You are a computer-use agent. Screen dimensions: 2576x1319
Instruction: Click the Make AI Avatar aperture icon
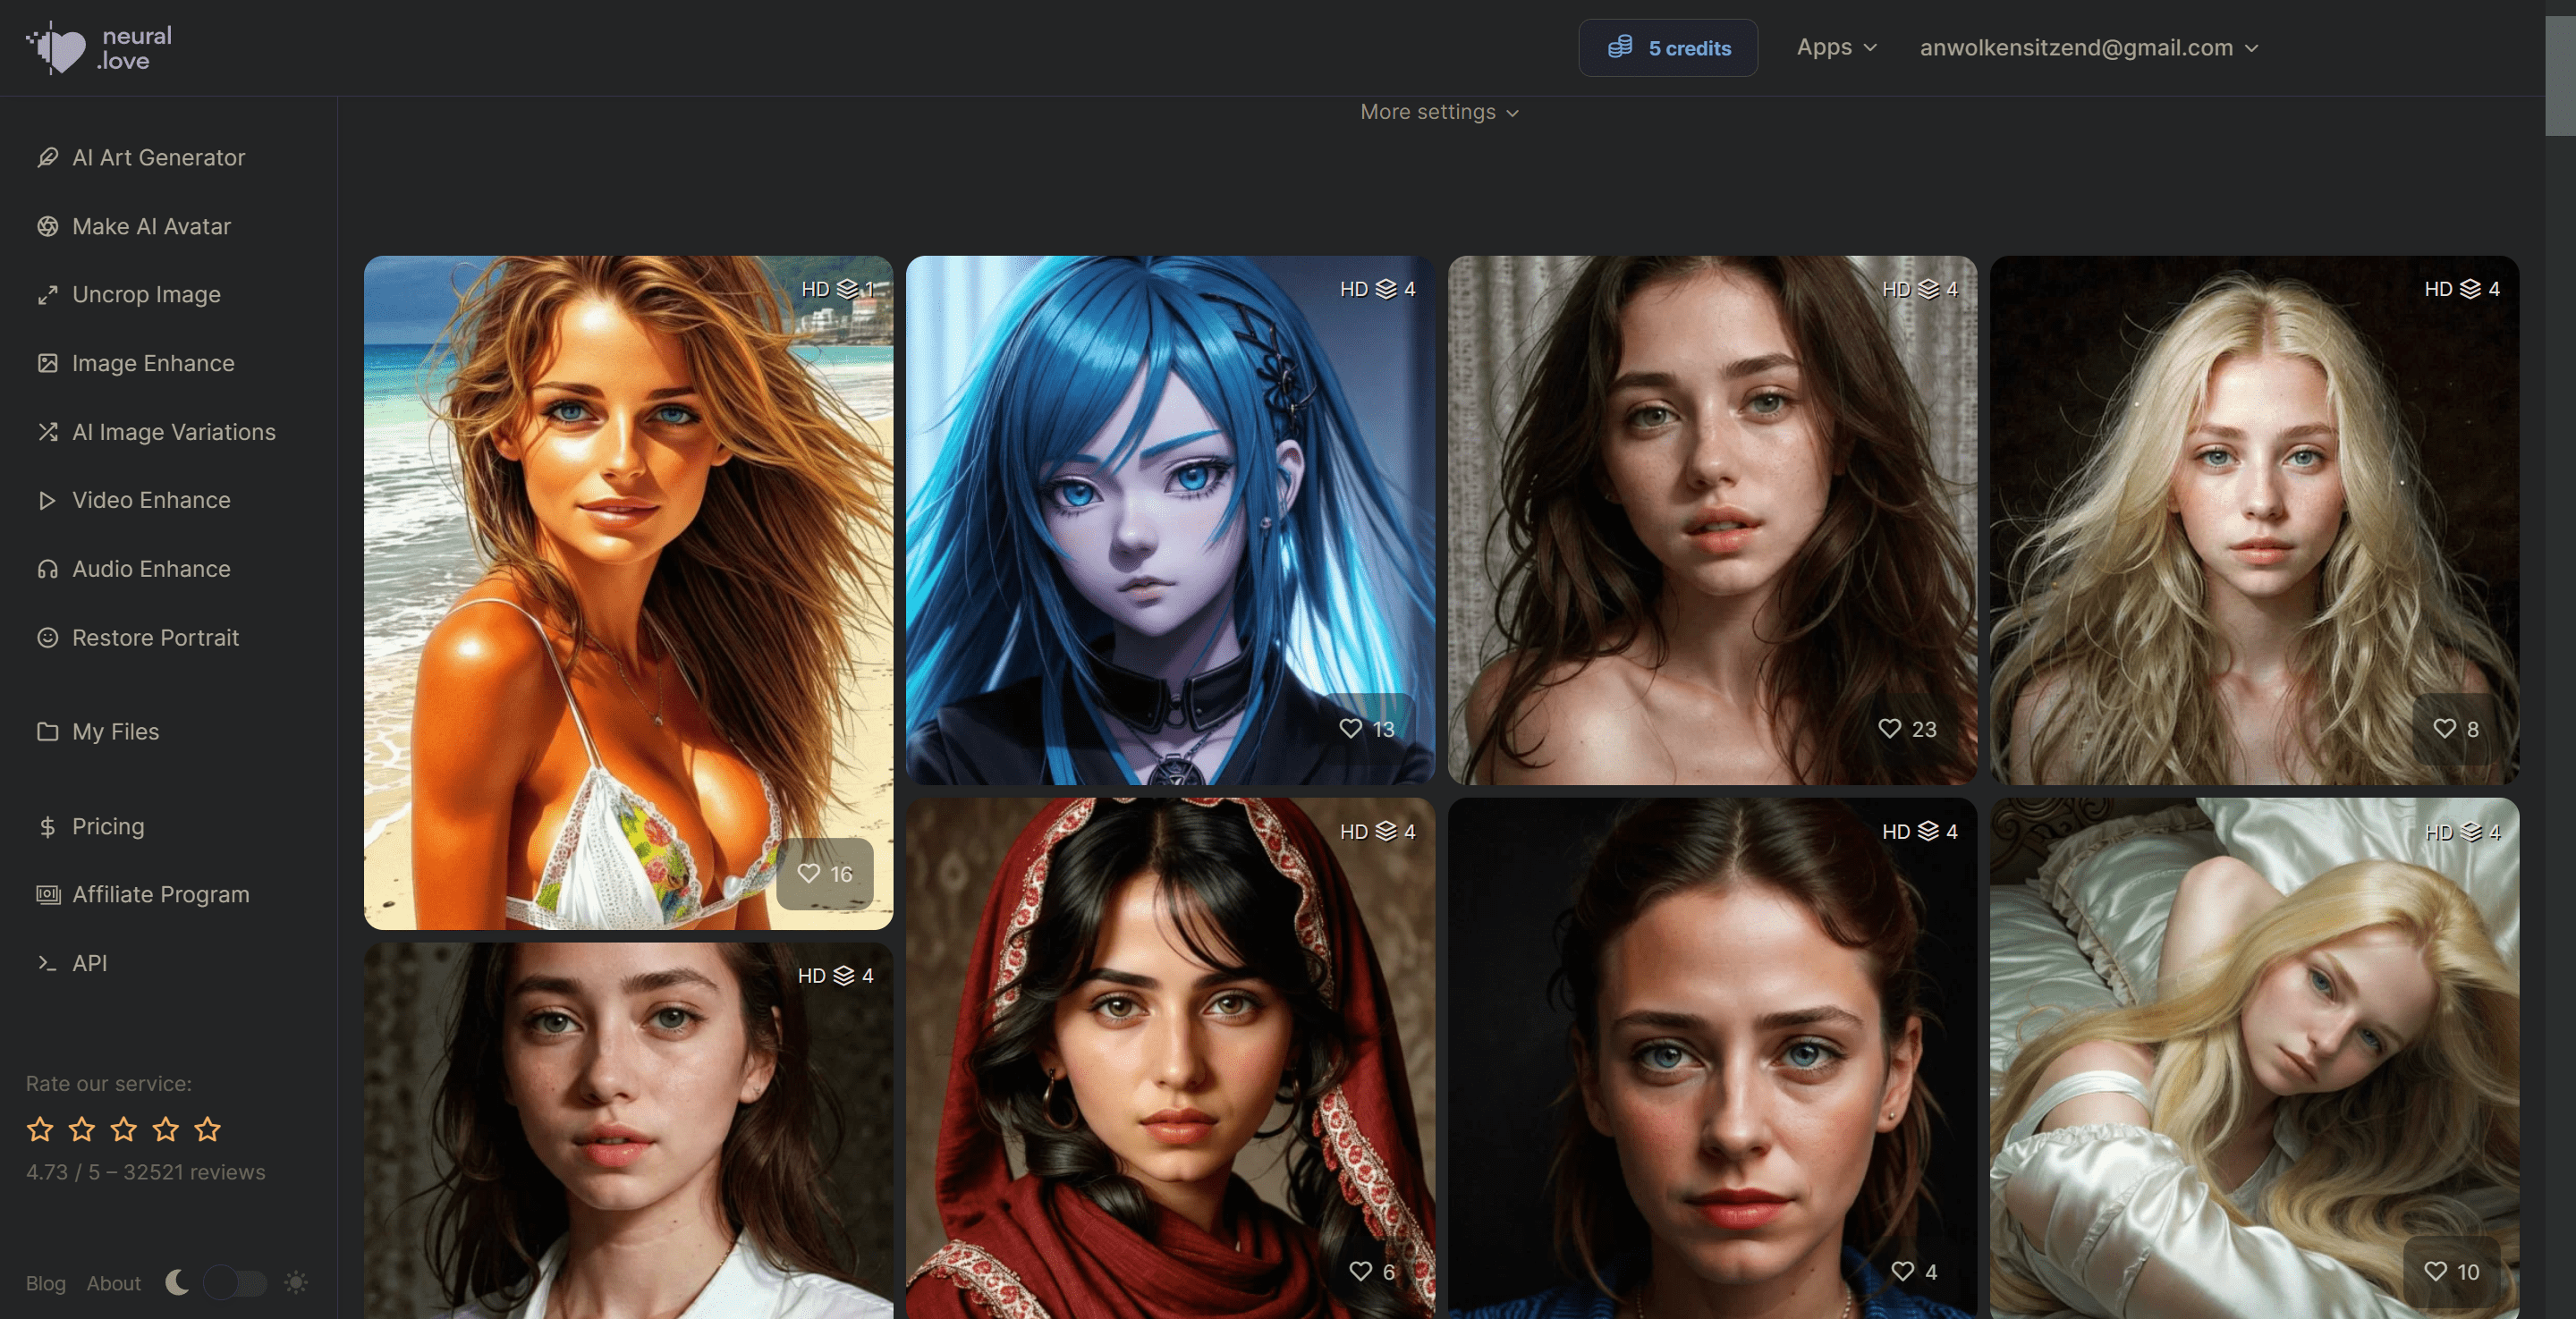(47, 226)
